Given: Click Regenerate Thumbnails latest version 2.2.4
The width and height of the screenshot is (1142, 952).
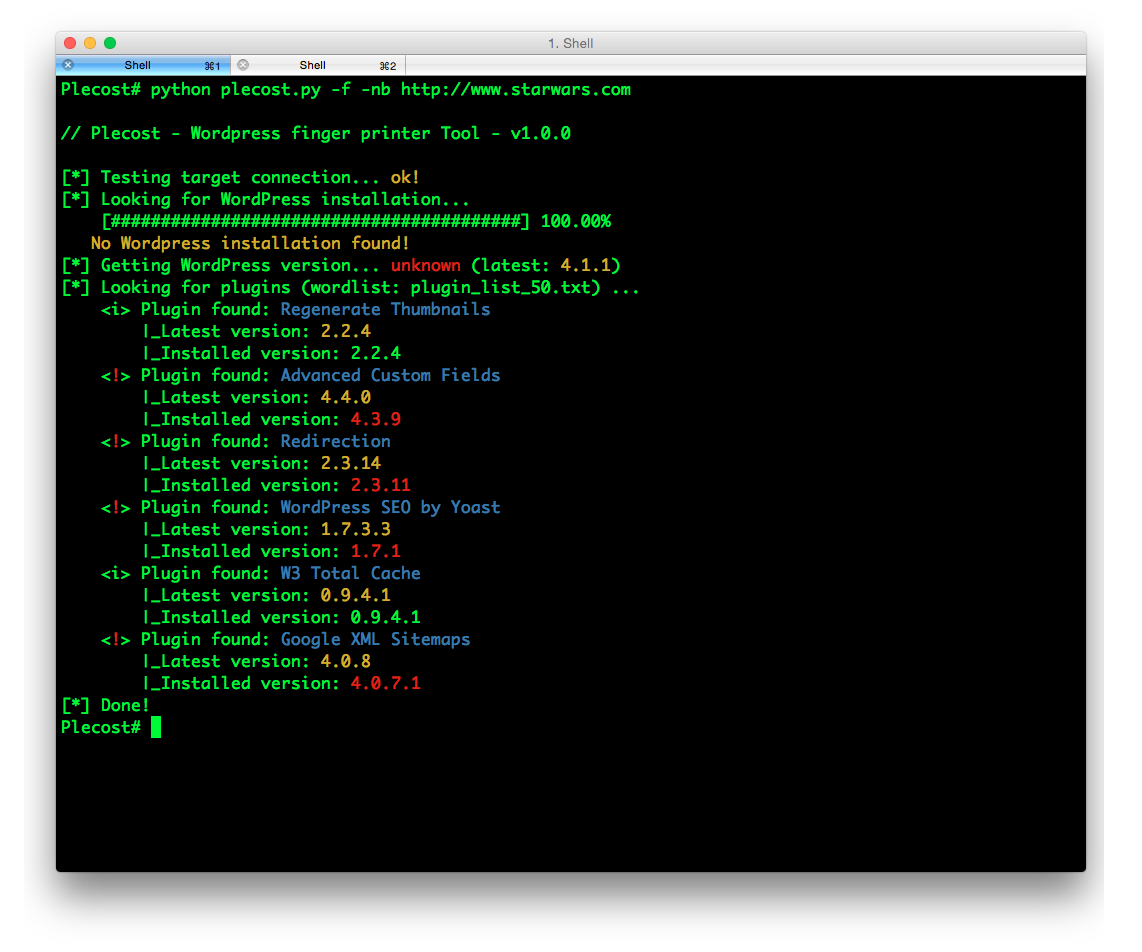Looking at the screenshot, I should pyautogui.click(x=345, y=331).
